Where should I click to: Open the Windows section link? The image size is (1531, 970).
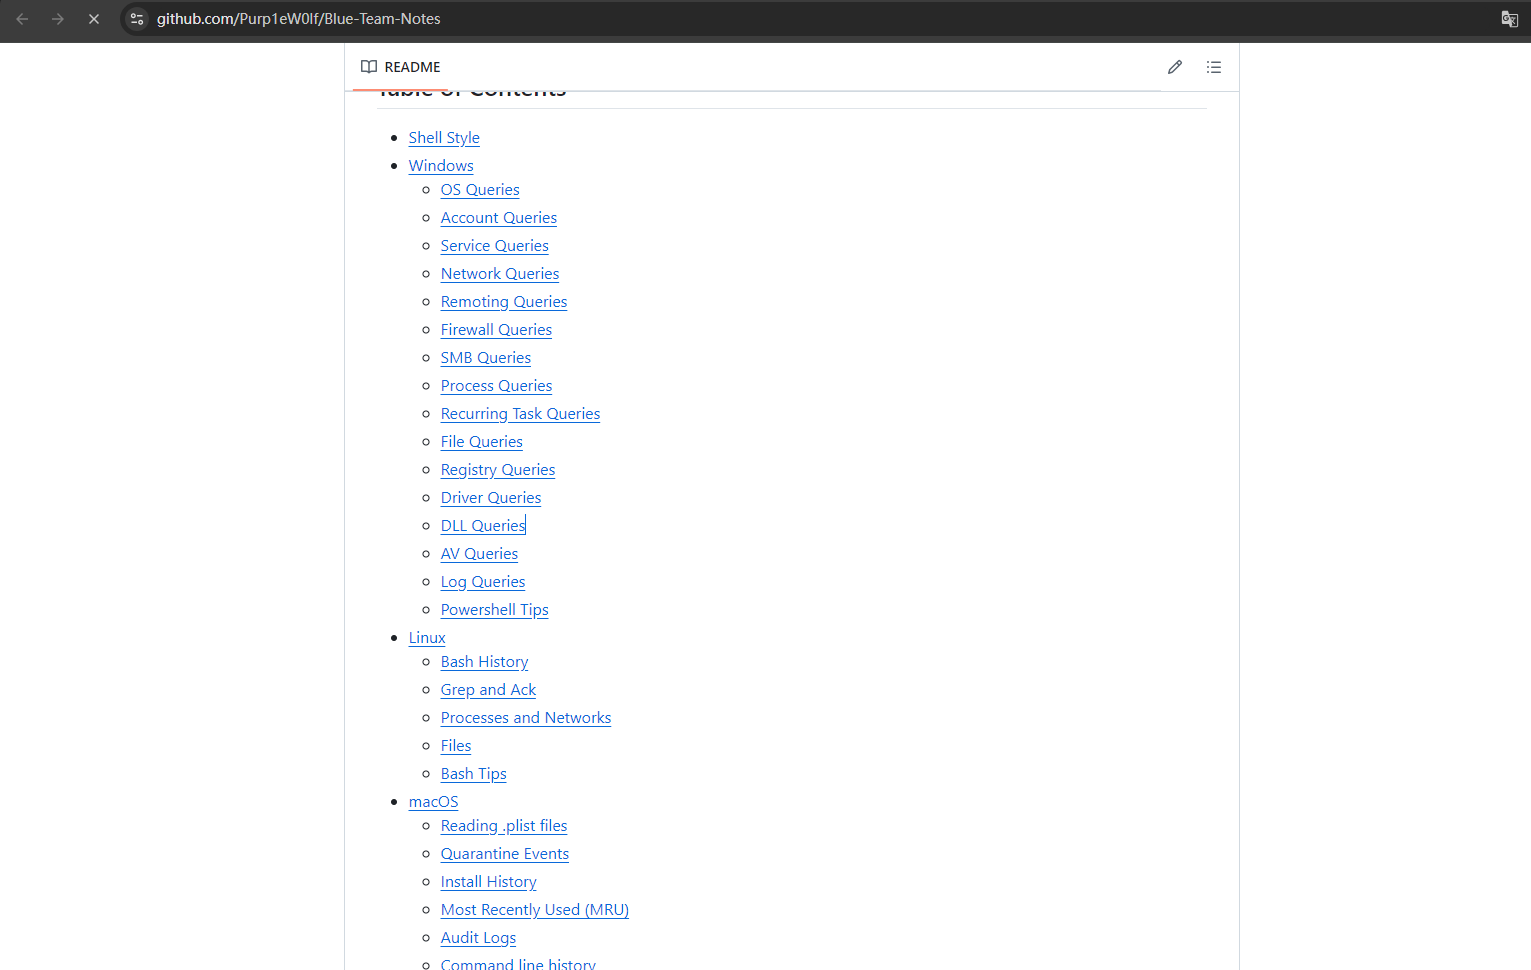coord(441,166)
